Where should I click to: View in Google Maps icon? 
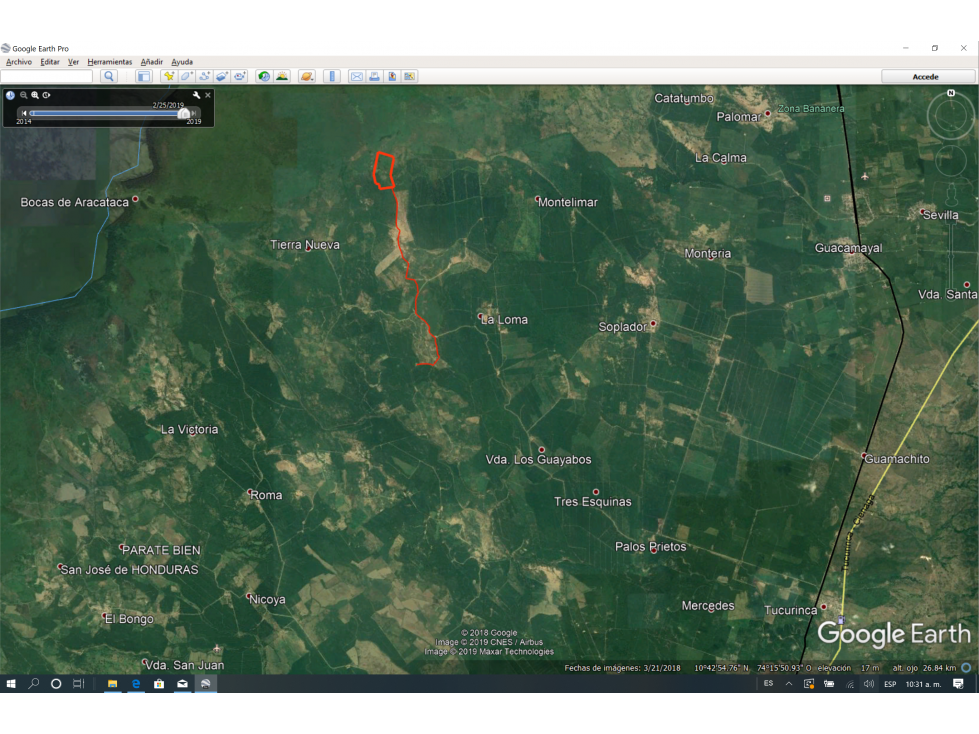click(x=410, y=76)
